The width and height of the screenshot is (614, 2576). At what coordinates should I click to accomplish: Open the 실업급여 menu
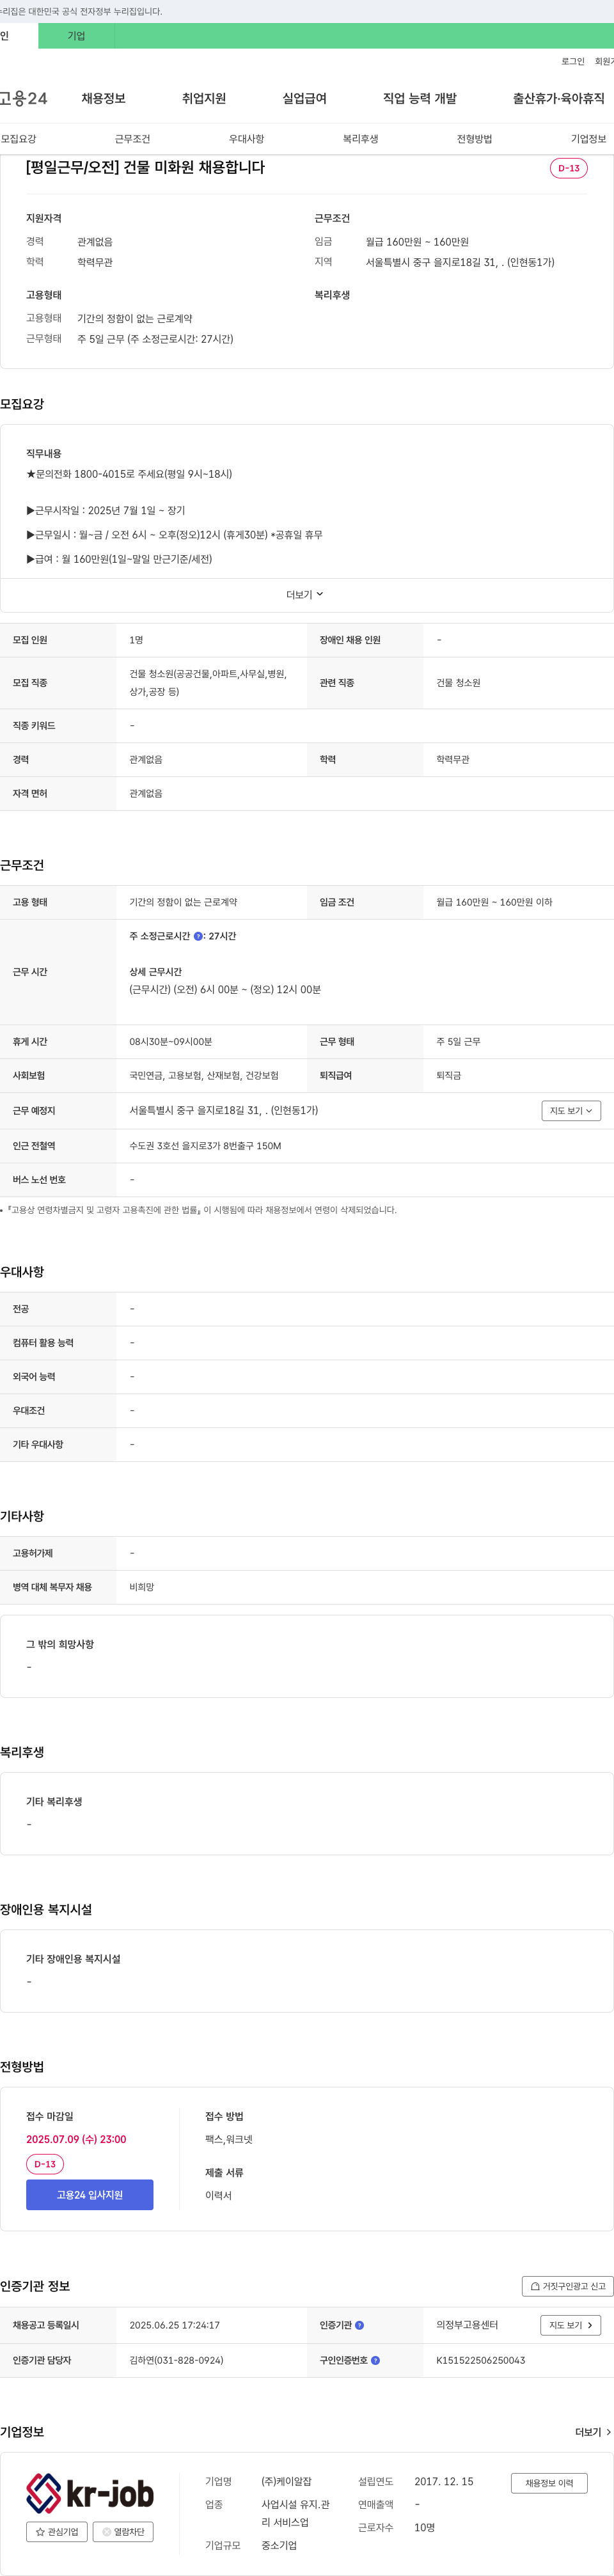[304, 98]
